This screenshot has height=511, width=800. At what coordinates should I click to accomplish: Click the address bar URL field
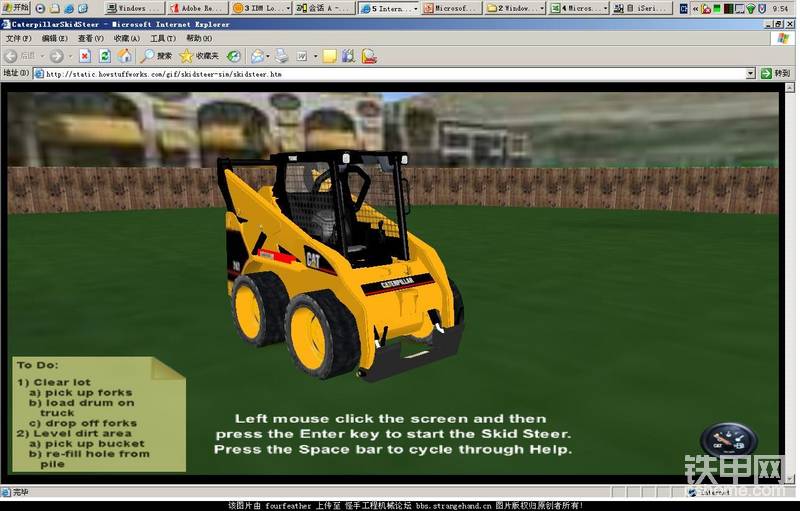(395, 74)
